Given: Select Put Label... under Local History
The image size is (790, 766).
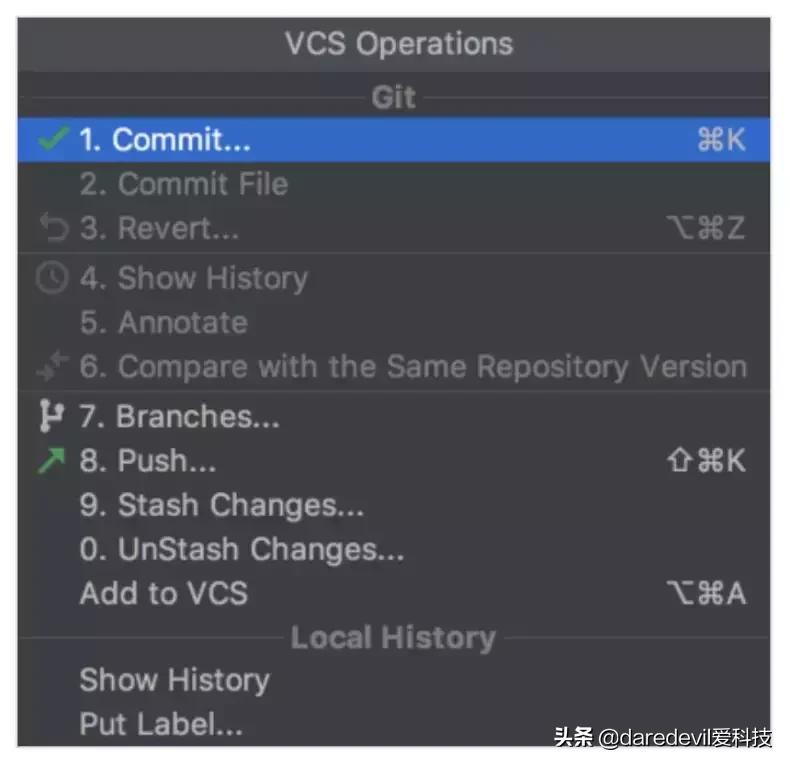Looking at the screenshot, I should (x=161, y=724).
